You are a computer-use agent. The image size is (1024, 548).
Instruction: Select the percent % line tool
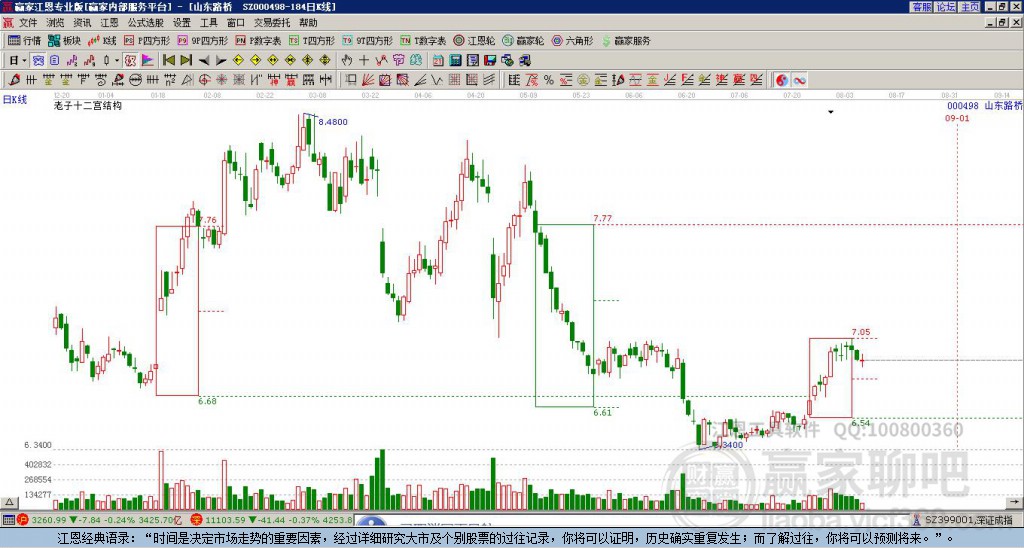click(549, 80)
